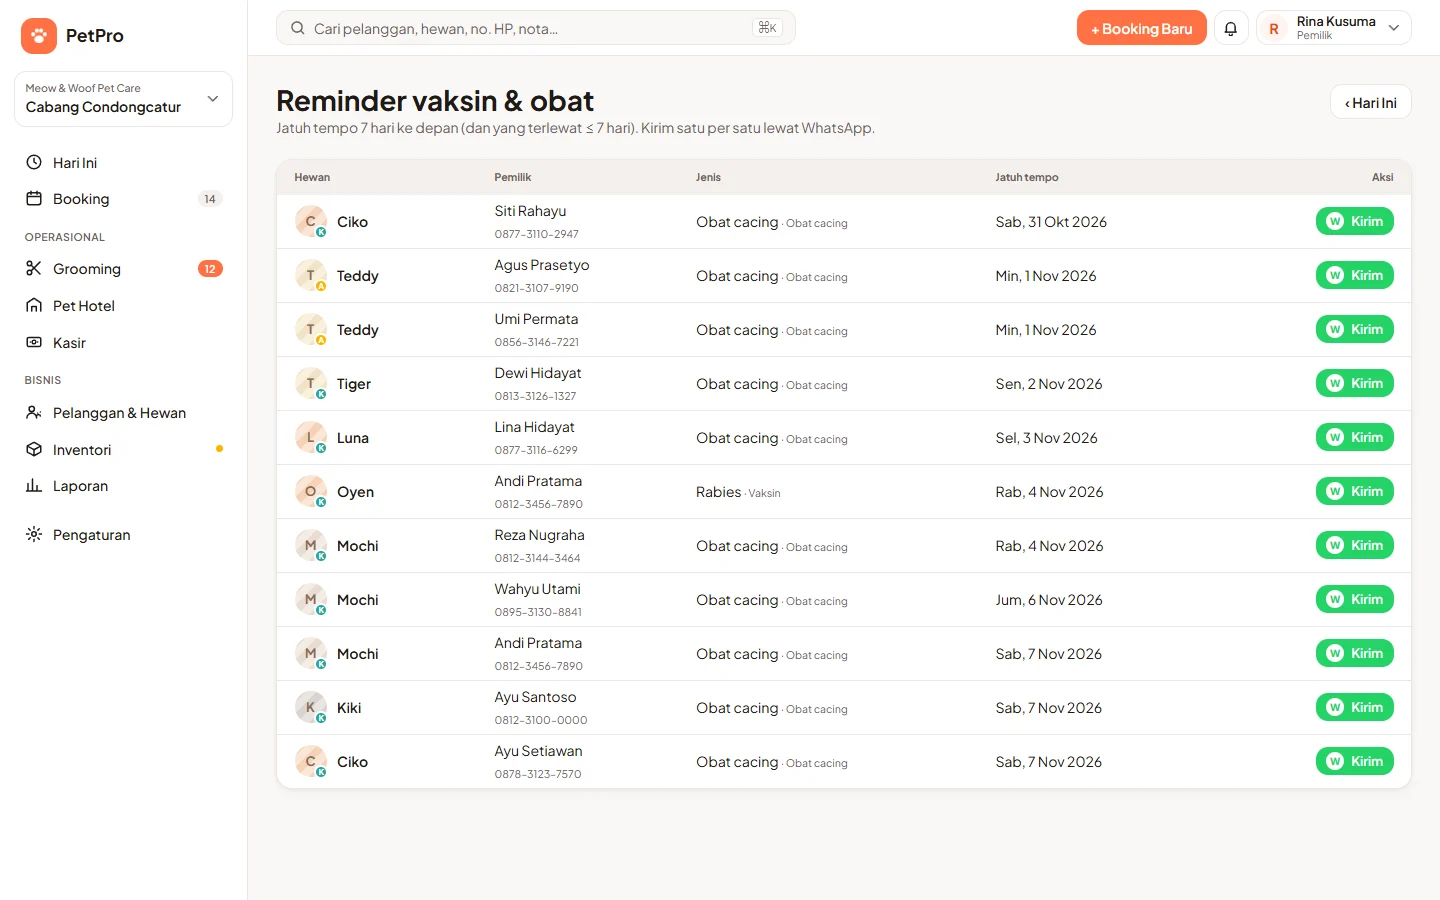
Task: Click the + Booking Baru button
Action: tap(1142, 28)
